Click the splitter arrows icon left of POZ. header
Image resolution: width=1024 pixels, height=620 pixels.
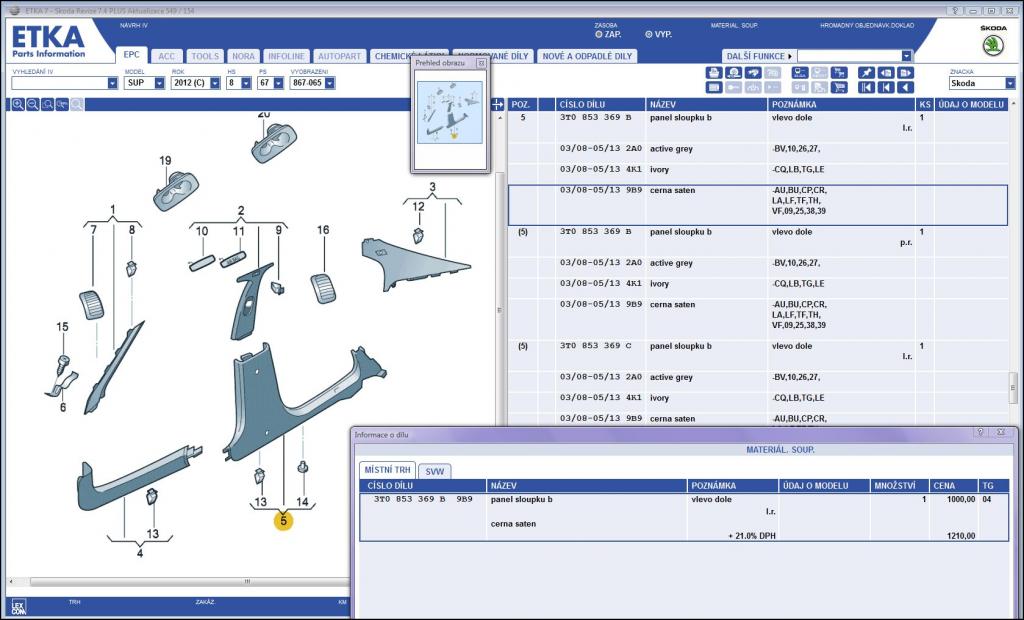click(498, 105)
